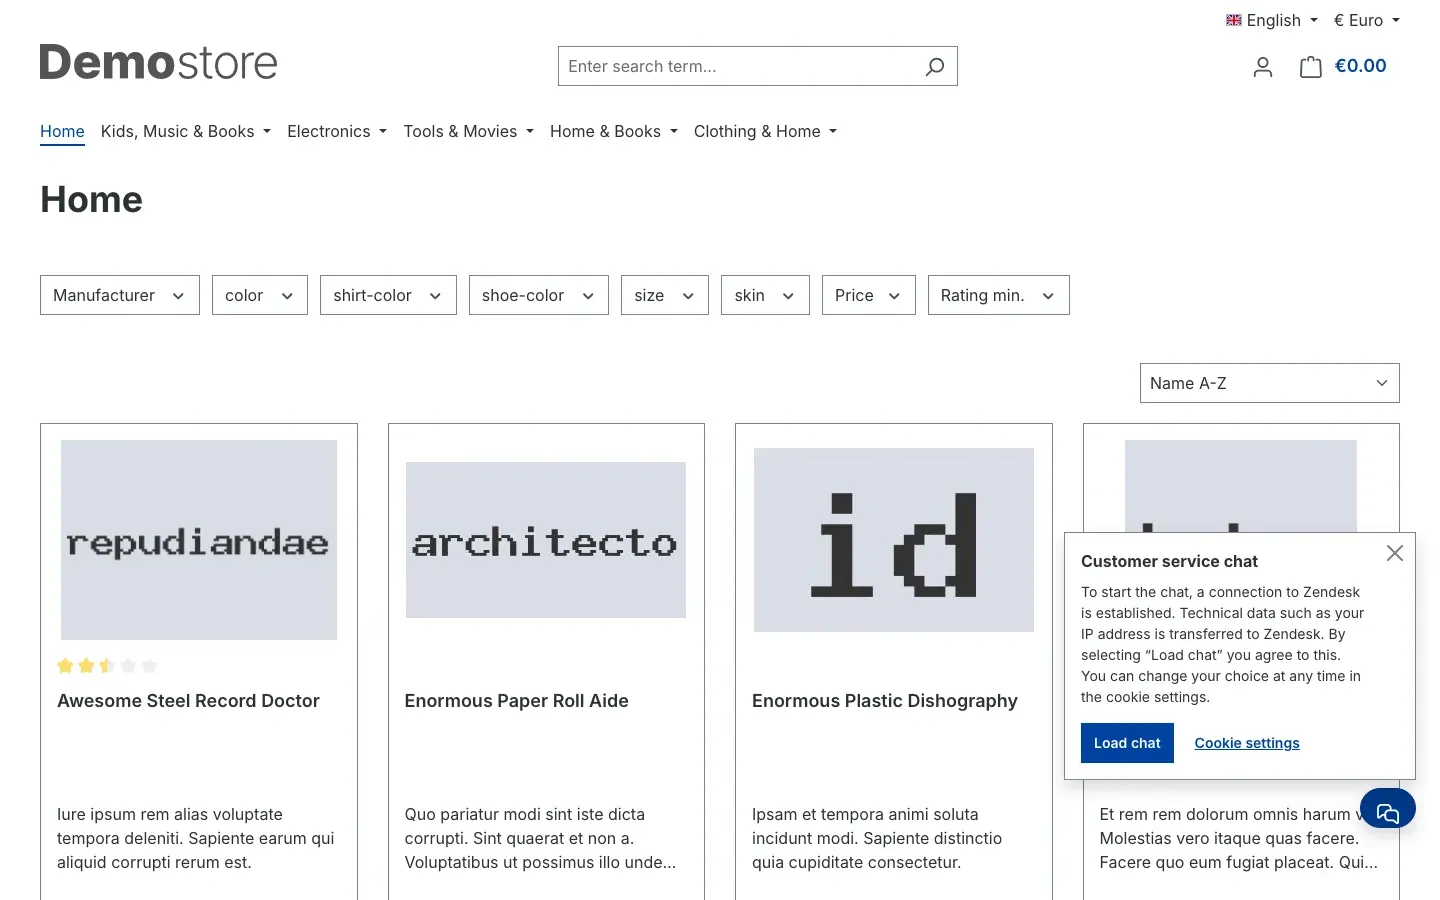Click the €0.00 cart total
The height and width of the screenshot is (900, 1440).
pos(1361,66)
